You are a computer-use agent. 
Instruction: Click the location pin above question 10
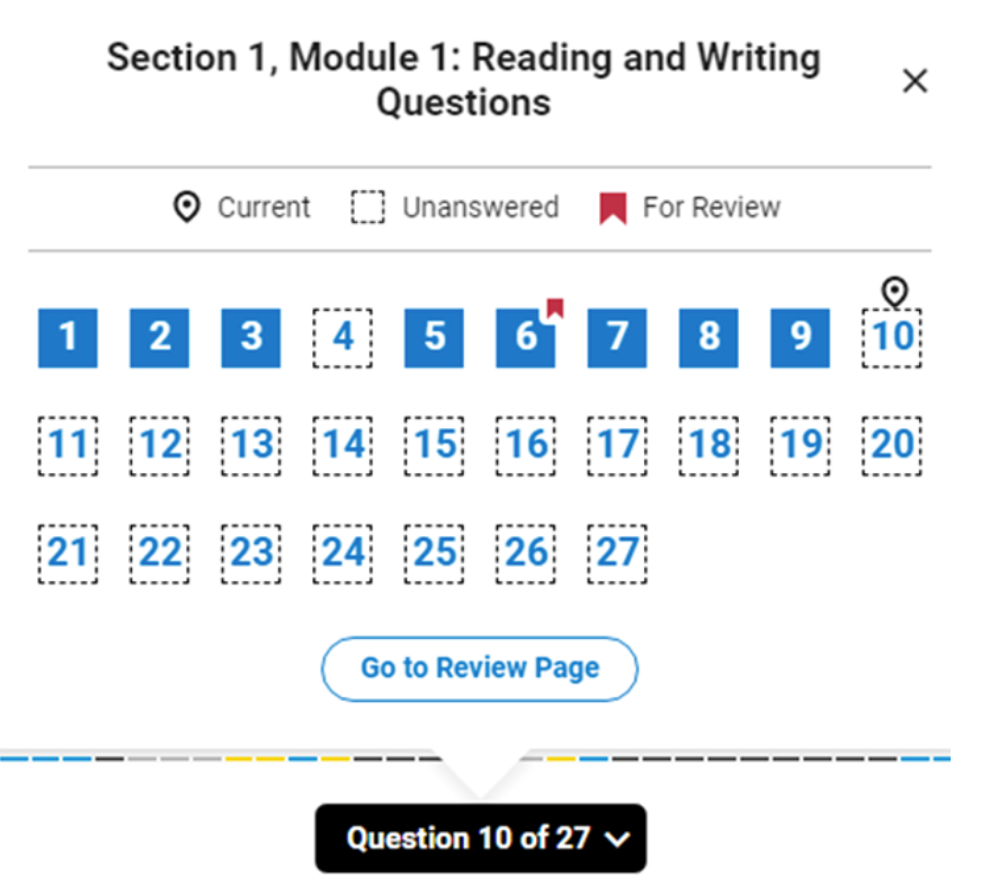(895, 292)
